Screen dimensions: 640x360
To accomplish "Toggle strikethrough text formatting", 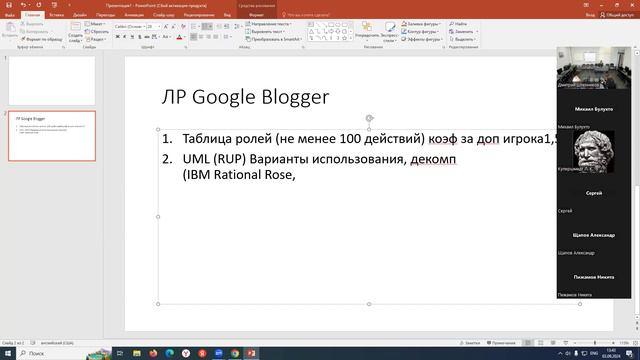I will click(147, 37).
